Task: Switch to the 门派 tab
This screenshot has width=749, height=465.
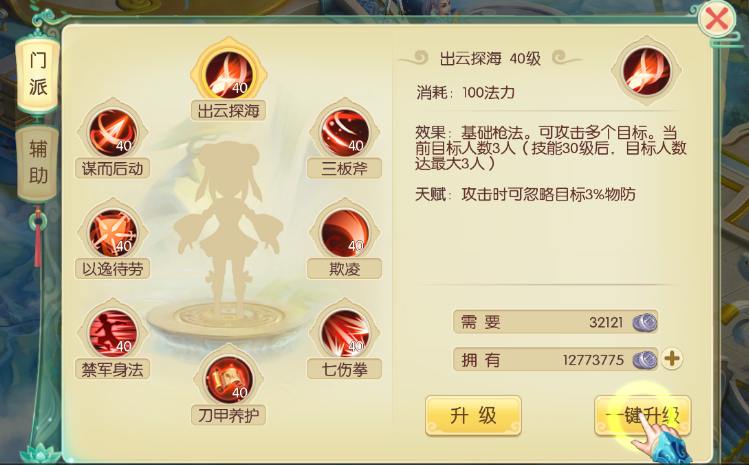Action: coord(38,74)
